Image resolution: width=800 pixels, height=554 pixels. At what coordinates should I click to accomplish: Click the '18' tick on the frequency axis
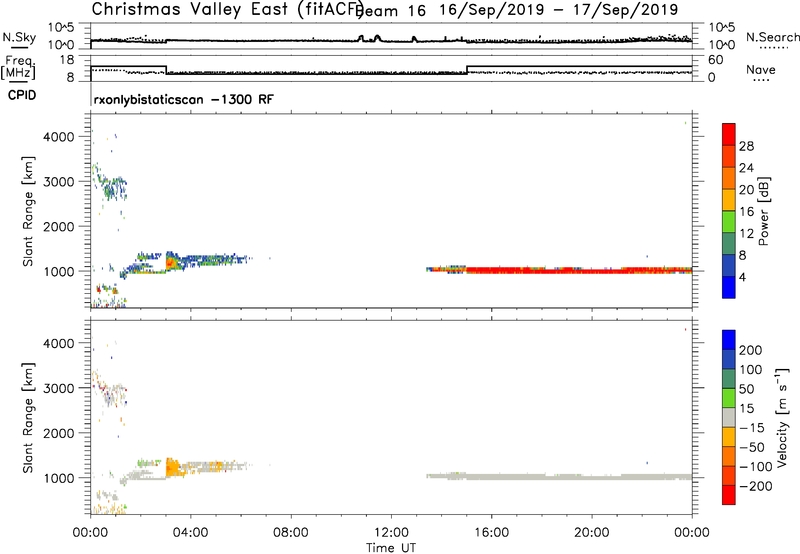67,60
